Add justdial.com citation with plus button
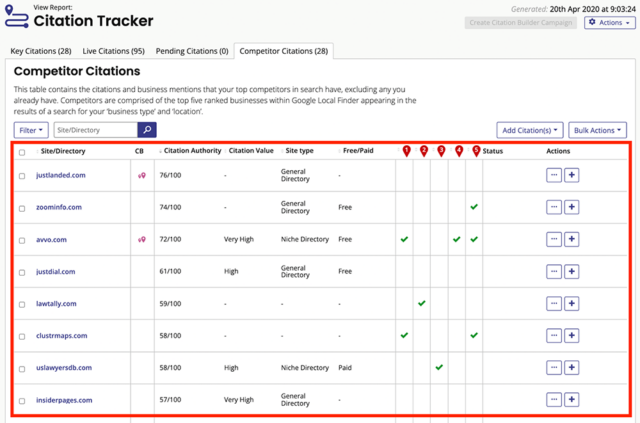Screen dimensions: 640x423 point(571,272)
